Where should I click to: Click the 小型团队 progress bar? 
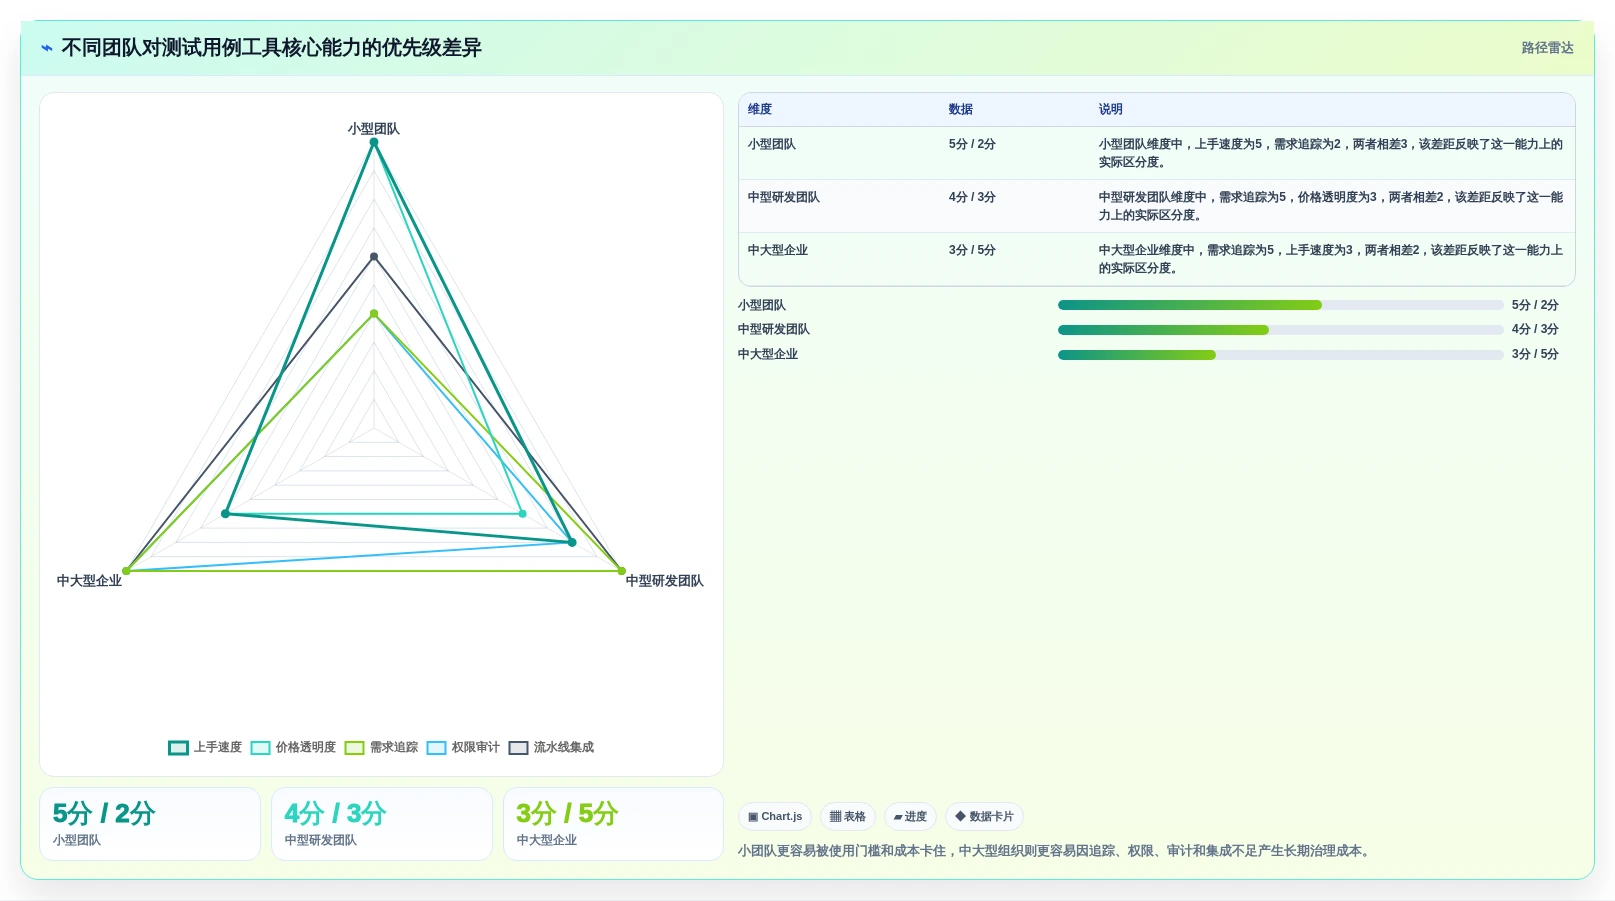click(1280, 305)
